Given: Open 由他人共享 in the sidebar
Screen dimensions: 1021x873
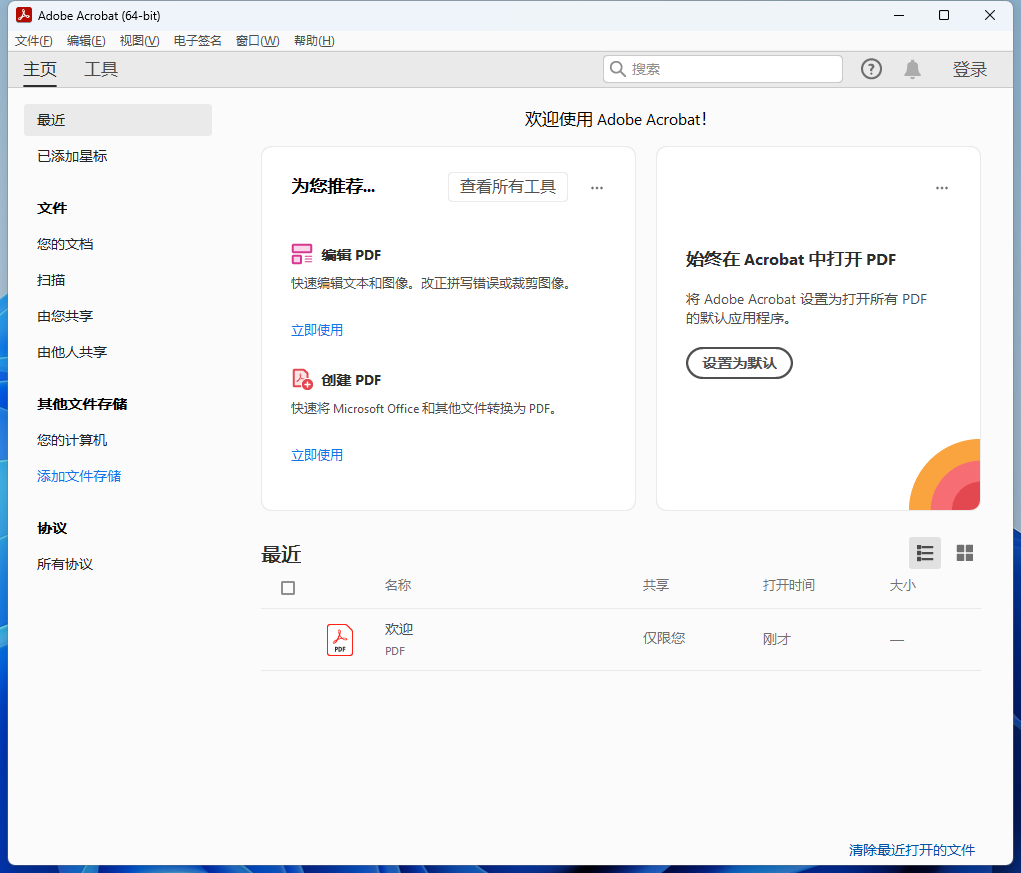Looking at the screenshot, I should click(72, 352).
